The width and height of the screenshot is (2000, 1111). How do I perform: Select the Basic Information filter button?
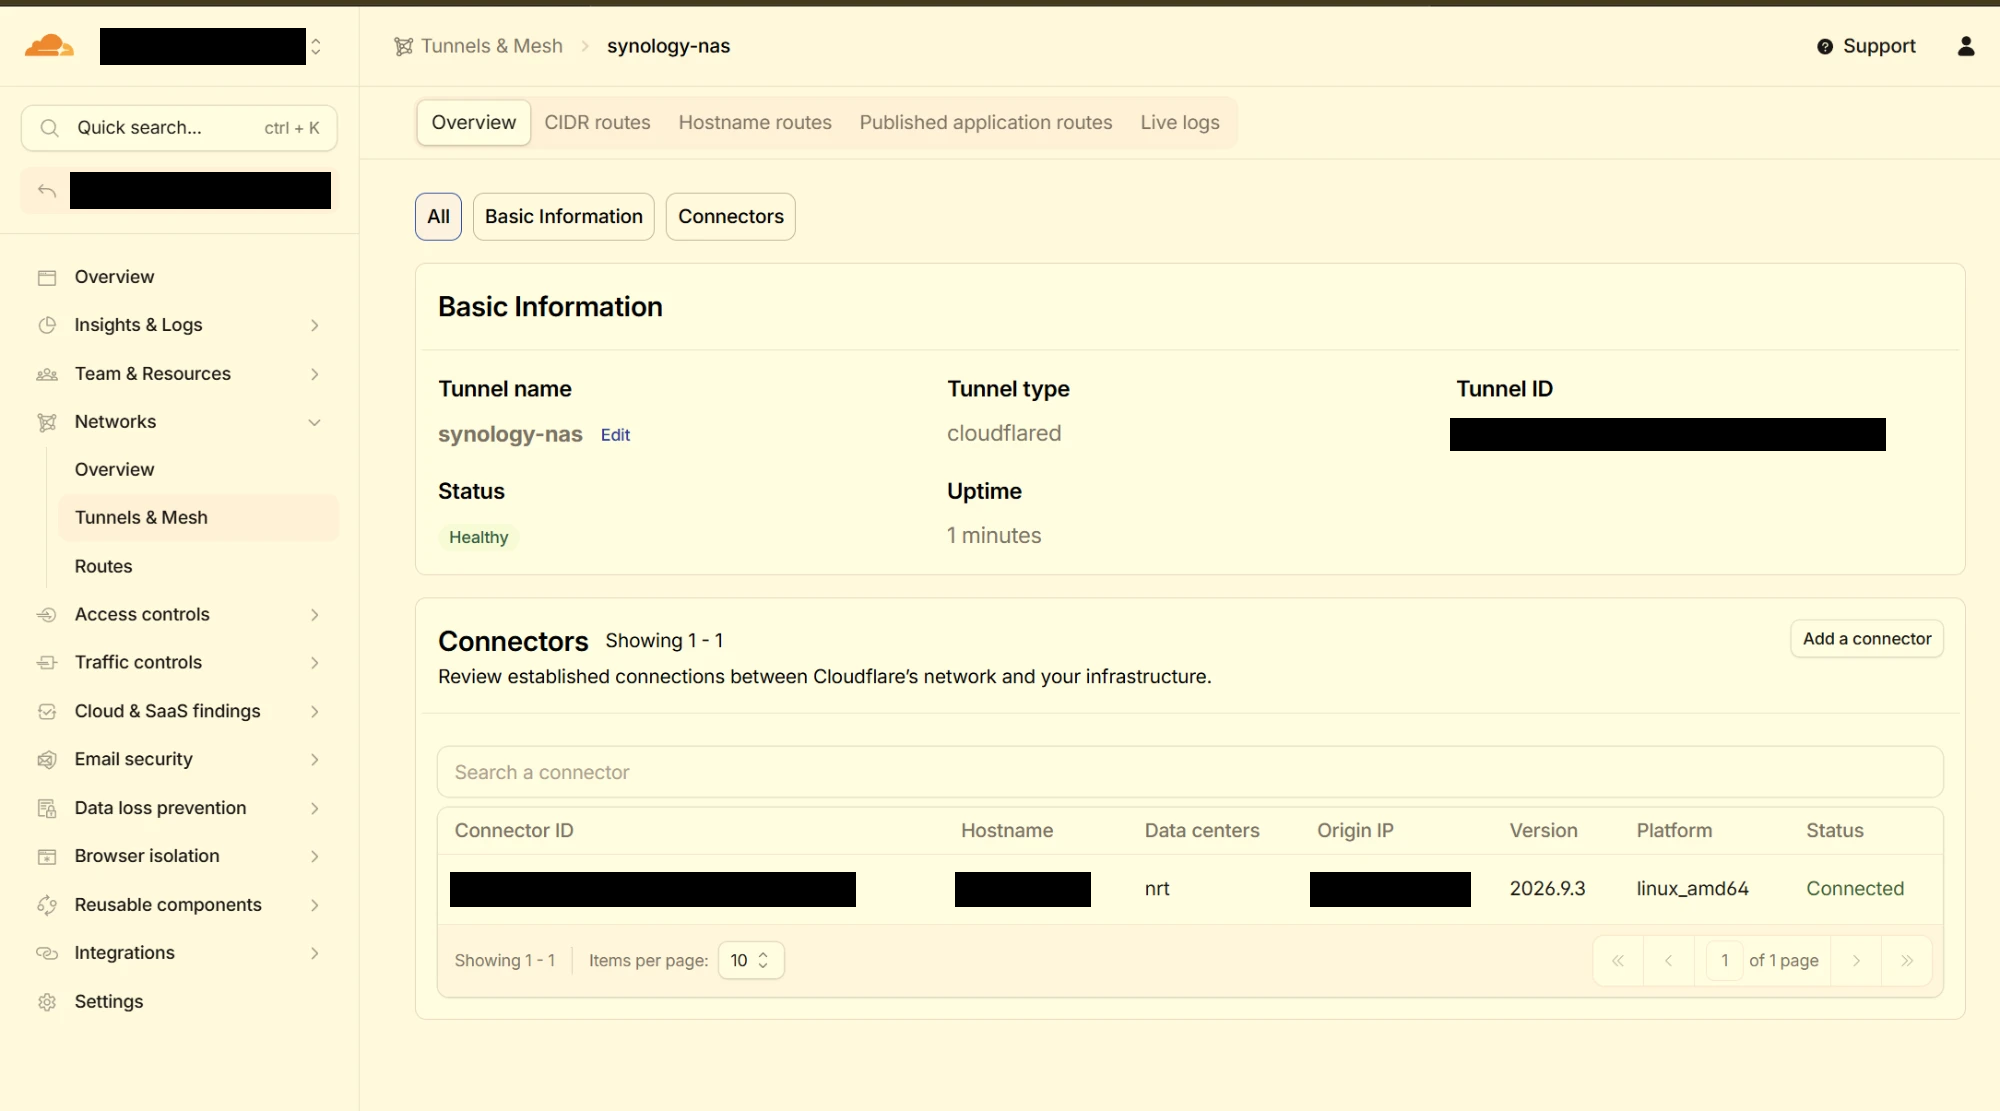(564, 217)
